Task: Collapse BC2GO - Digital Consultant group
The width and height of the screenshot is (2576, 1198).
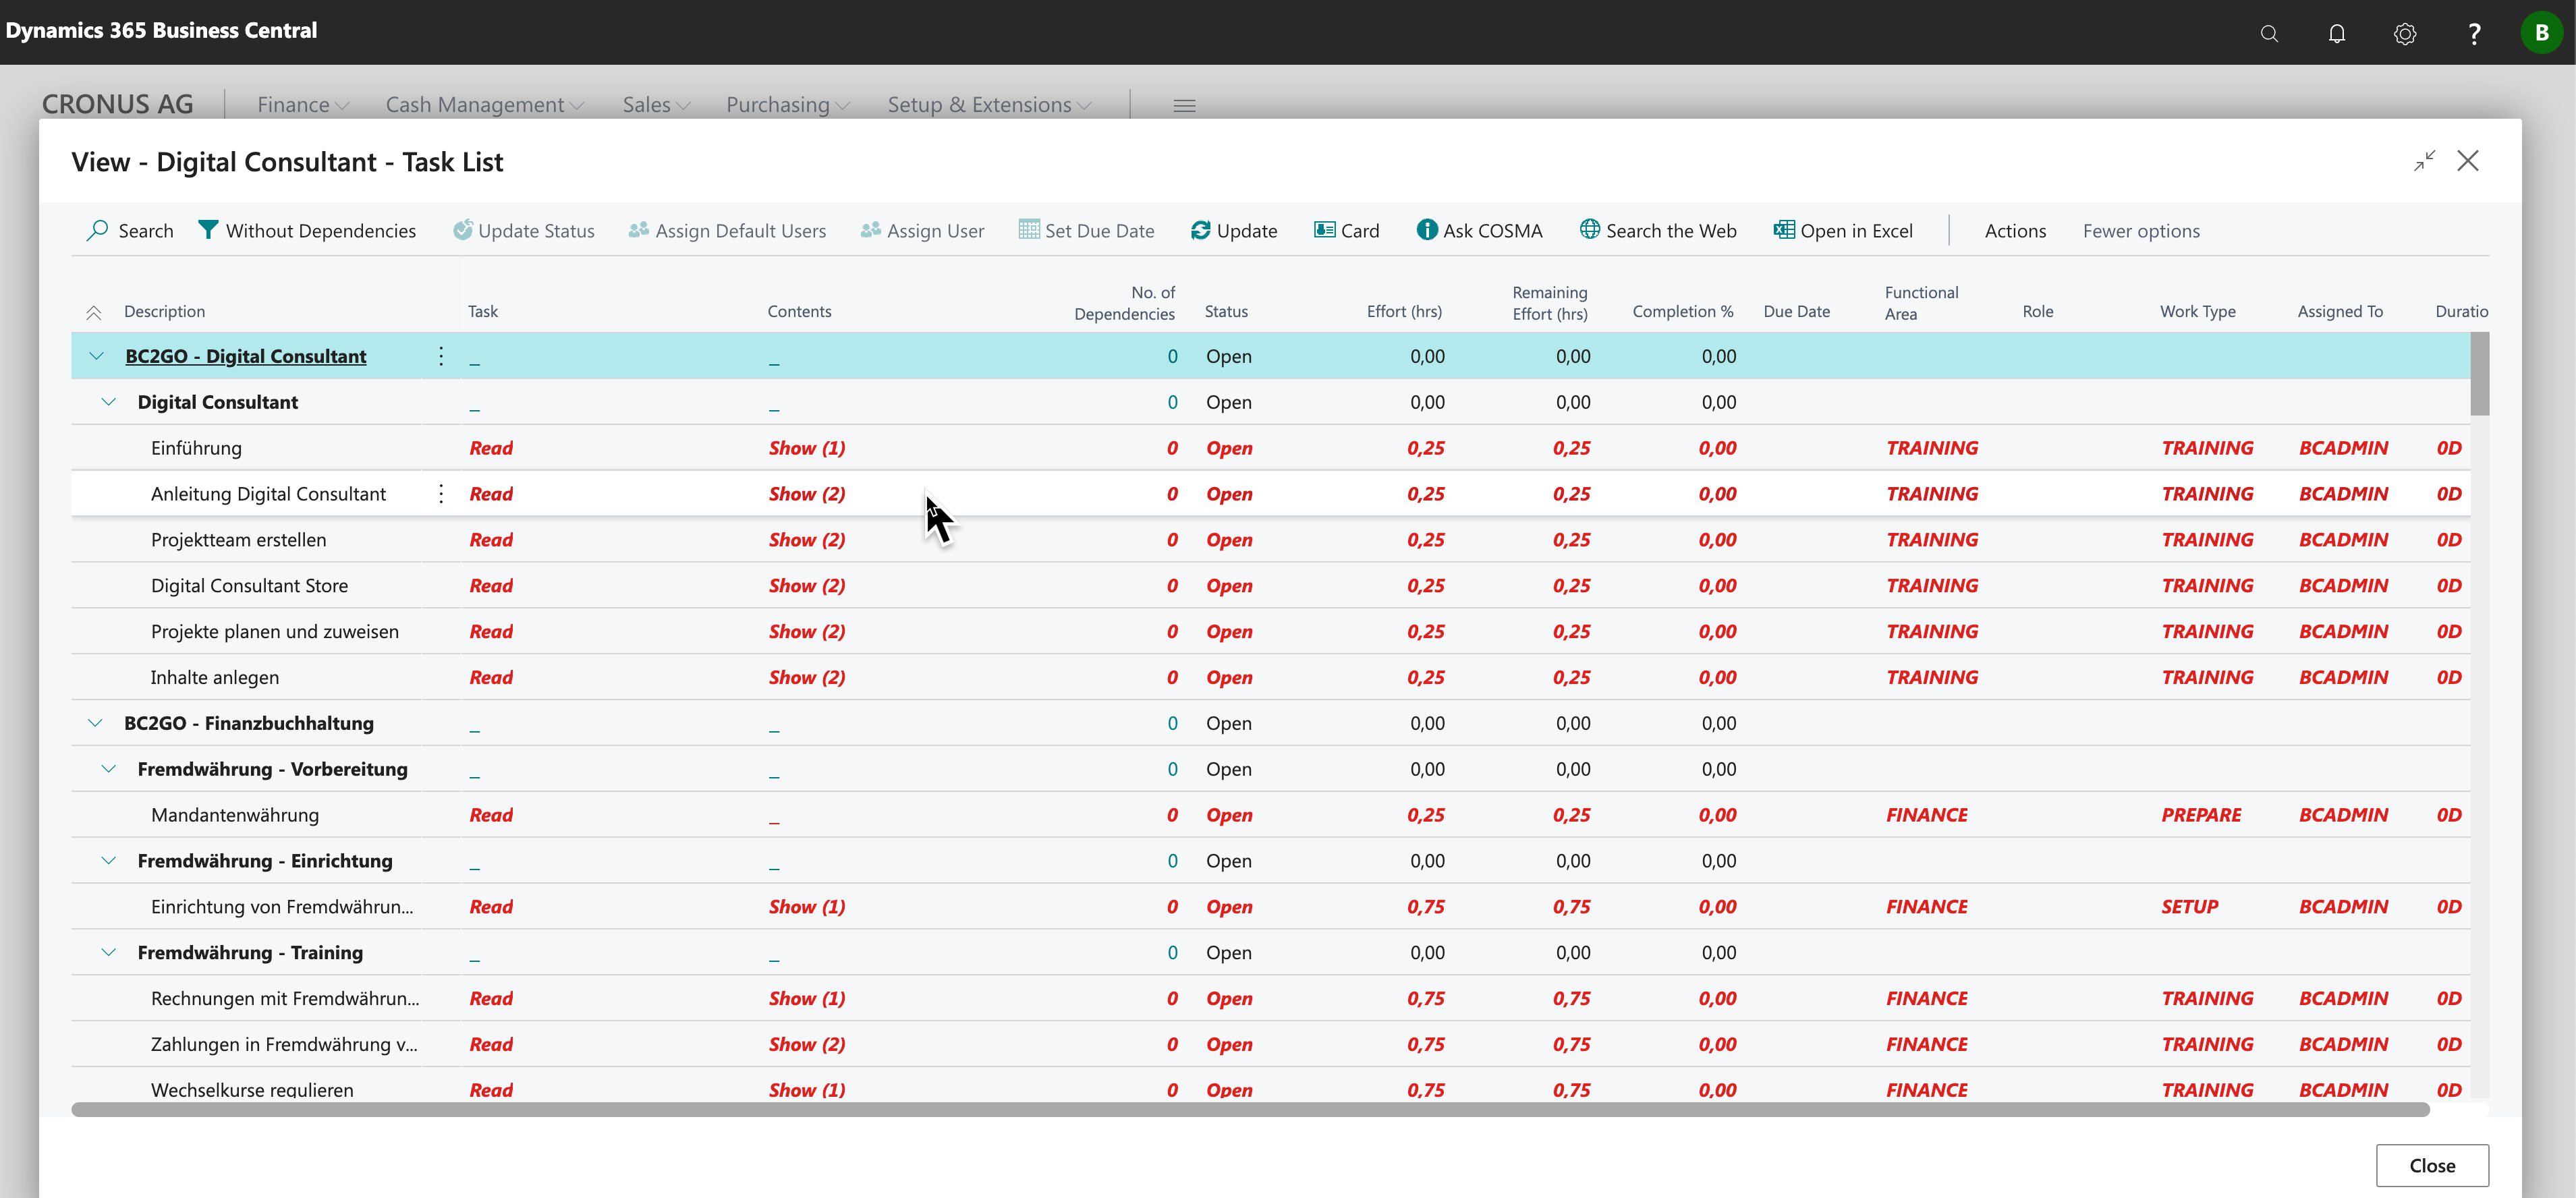Action: pos(96,356)
